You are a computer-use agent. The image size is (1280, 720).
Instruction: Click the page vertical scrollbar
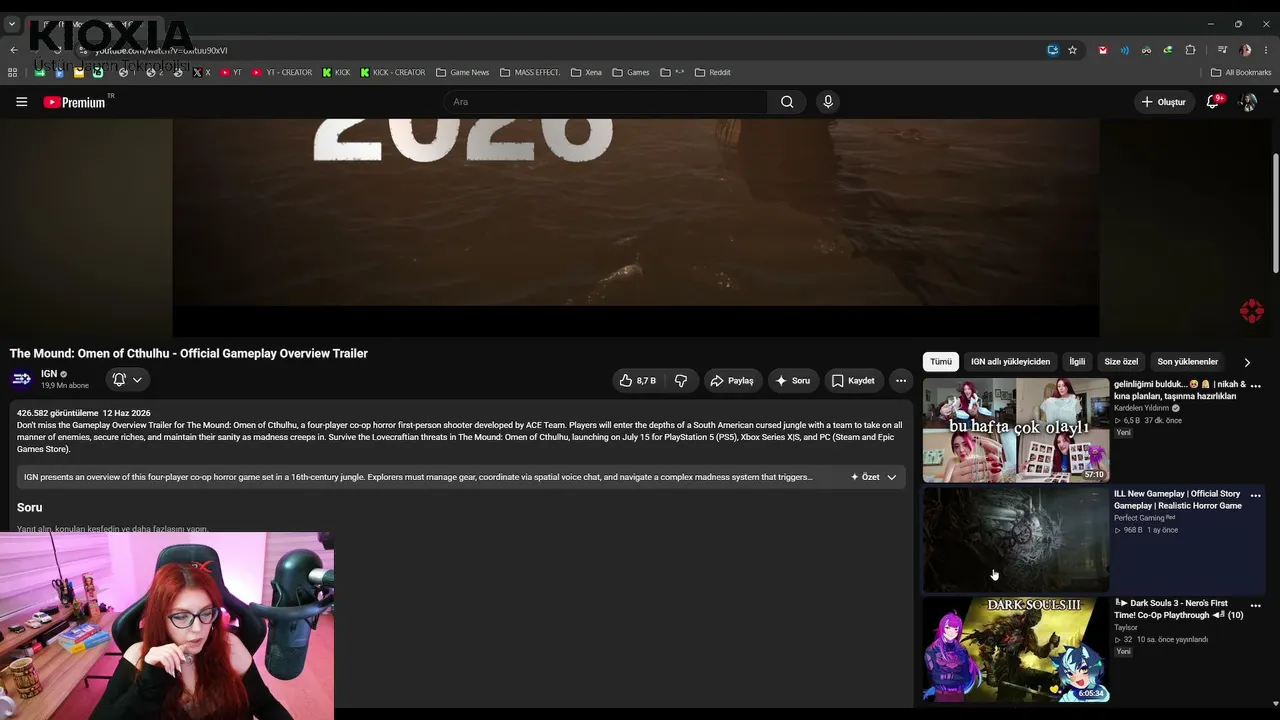point(1275,212)
